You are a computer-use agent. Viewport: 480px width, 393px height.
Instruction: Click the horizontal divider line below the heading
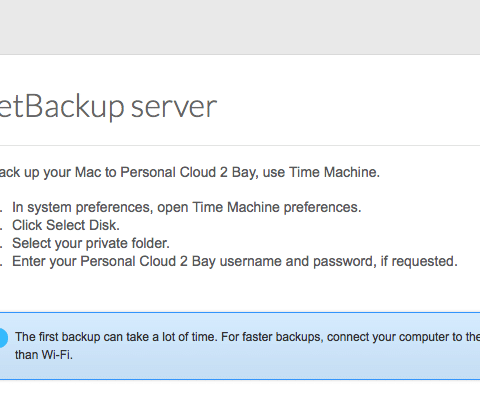pyautogui.click(x=240, y=145)
